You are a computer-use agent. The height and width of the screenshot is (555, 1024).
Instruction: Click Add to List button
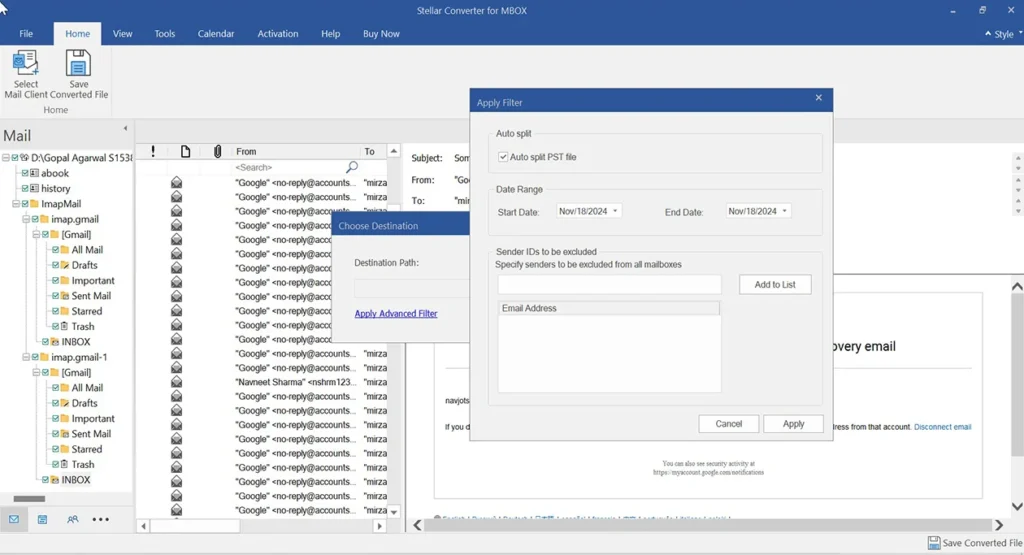[x=775, y=285]
